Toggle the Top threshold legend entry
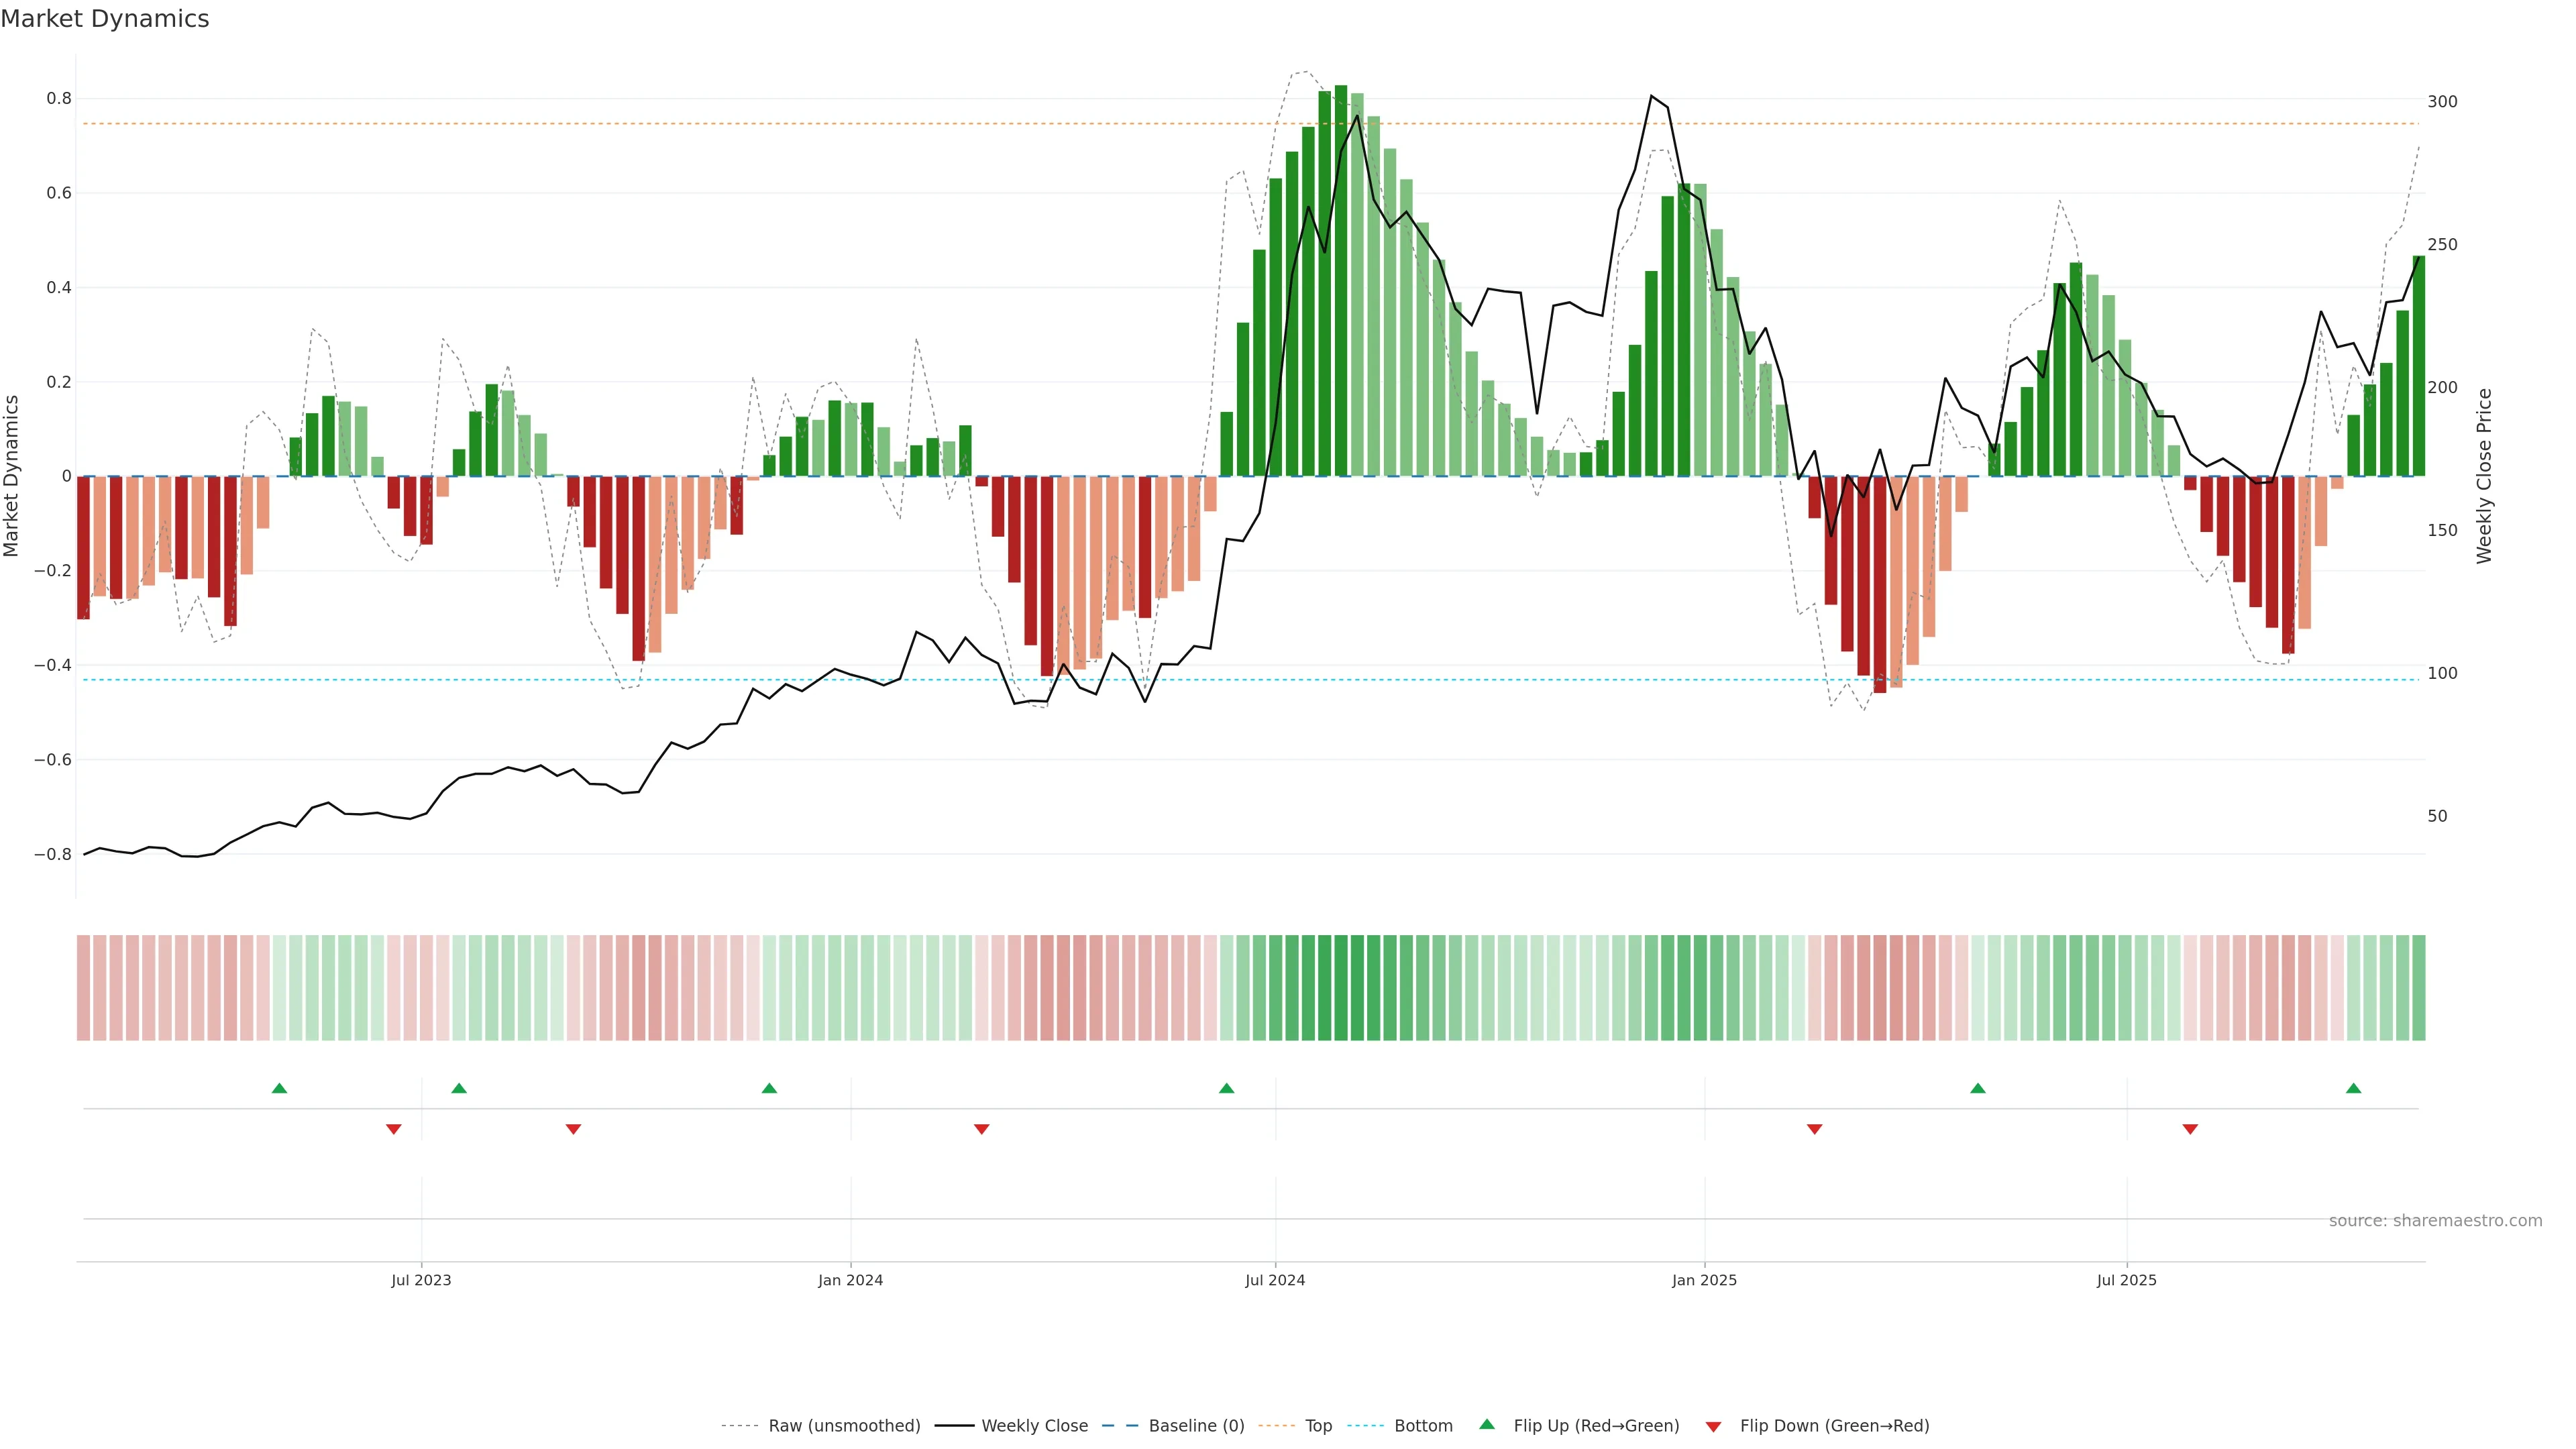Screen dimensions: 2576x1449 coord(1318,1426)
